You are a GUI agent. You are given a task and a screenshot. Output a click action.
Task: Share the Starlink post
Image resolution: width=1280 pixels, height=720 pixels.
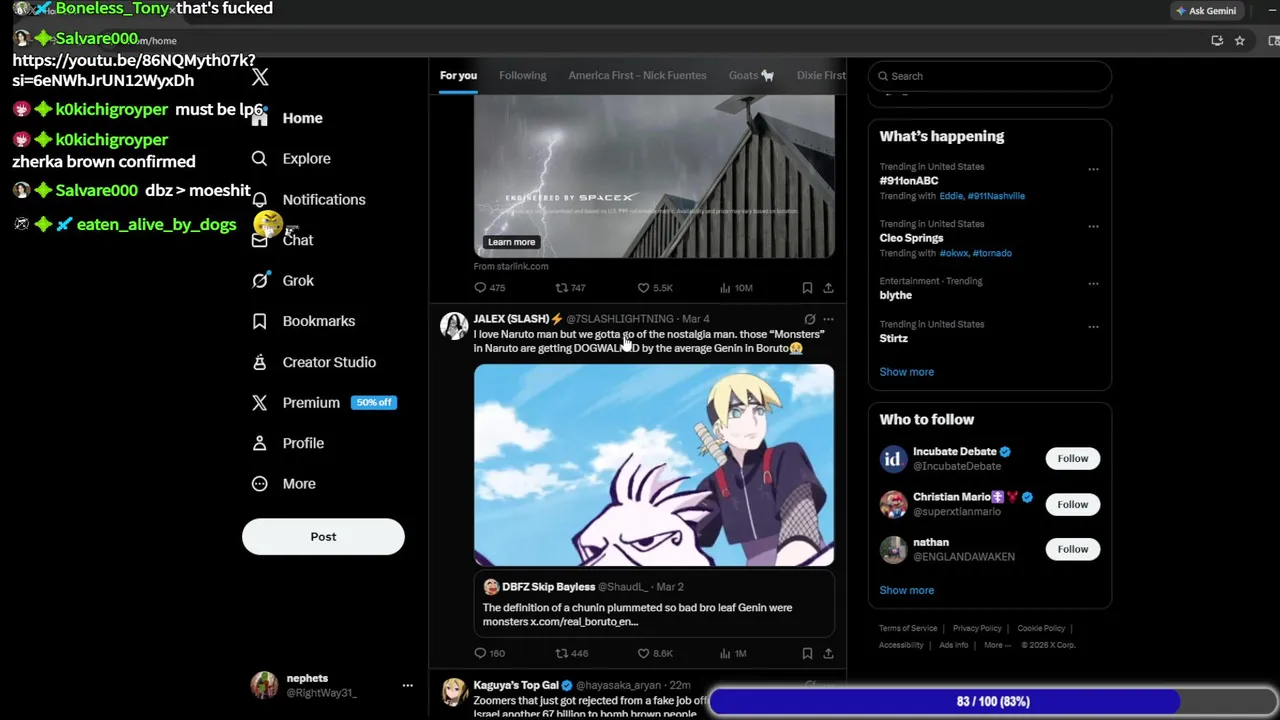click(828, 288)
